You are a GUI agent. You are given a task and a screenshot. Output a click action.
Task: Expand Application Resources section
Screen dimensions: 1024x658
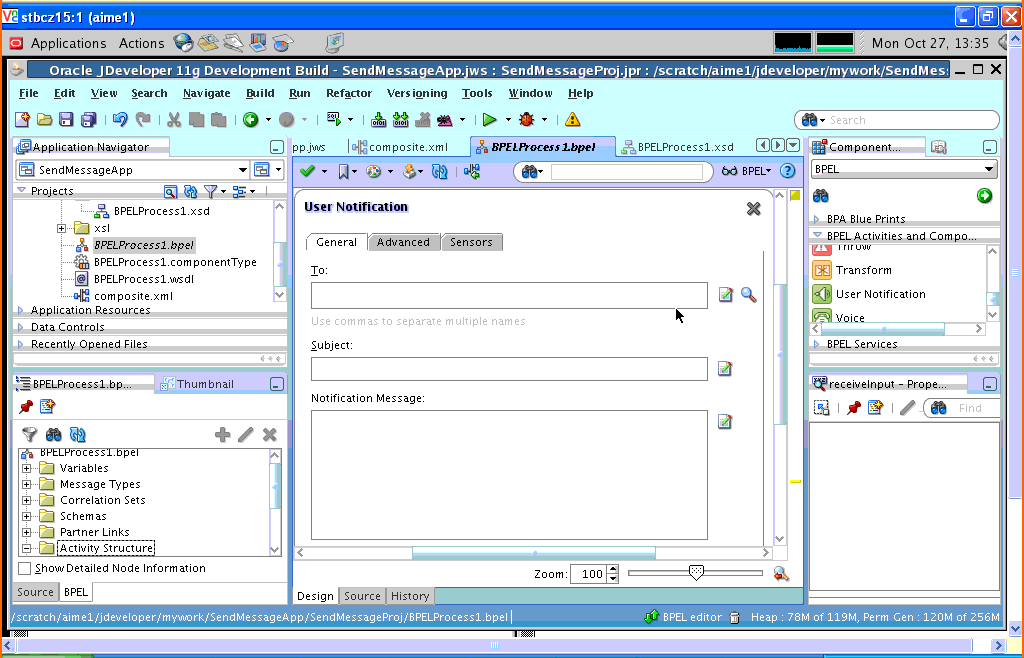(x=20, y=310)
